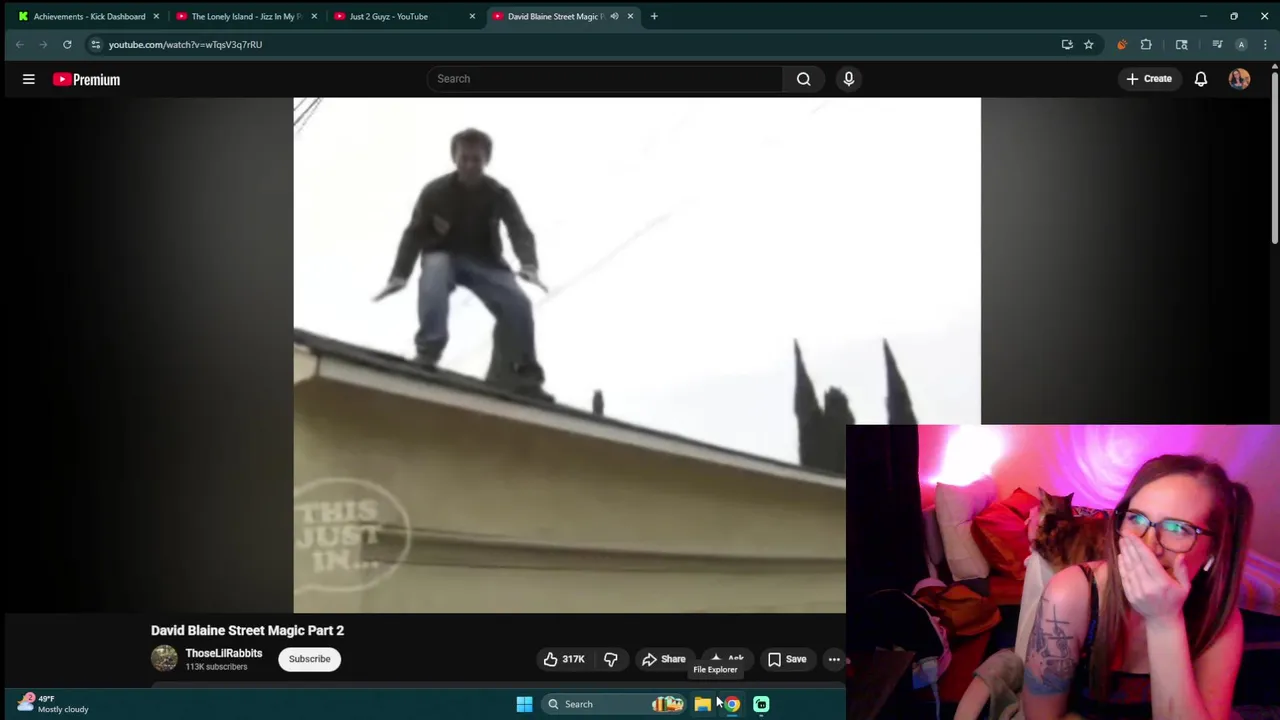
Task: Subscribe to ThoseLilRabbits channel
Action: [309, 659]
